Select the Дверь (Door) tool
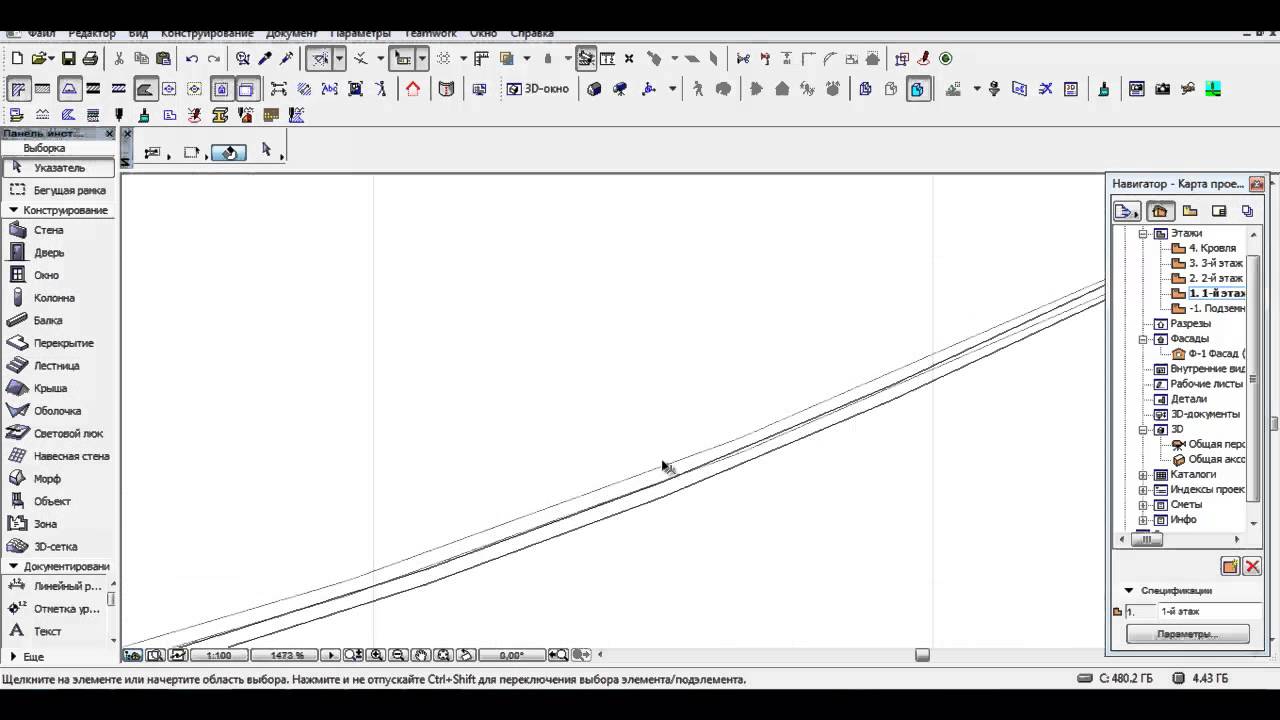This screenshot has height=720, width=1280. click(x=58, y=253)
